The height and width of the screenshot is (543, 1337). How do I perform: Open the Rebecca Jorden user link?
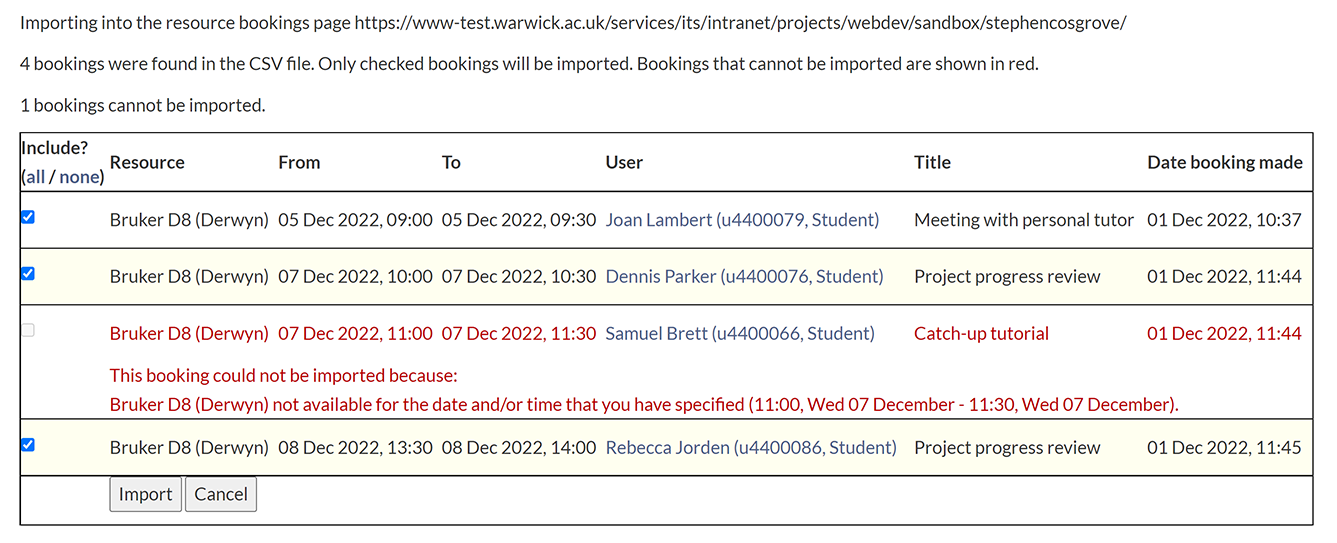pos(751,448)
